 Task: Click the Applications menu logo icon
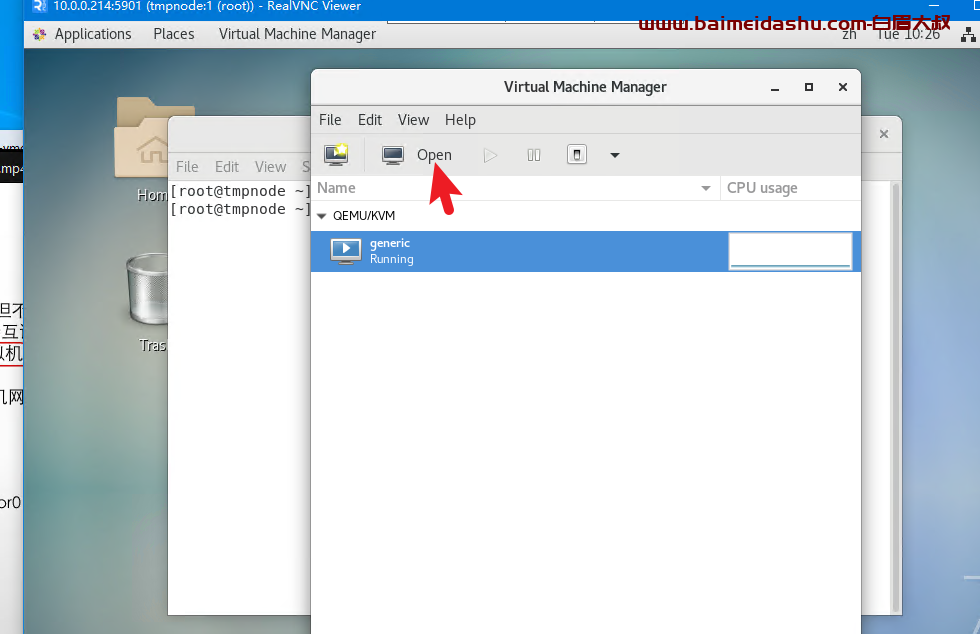click(x=39, y=34)
